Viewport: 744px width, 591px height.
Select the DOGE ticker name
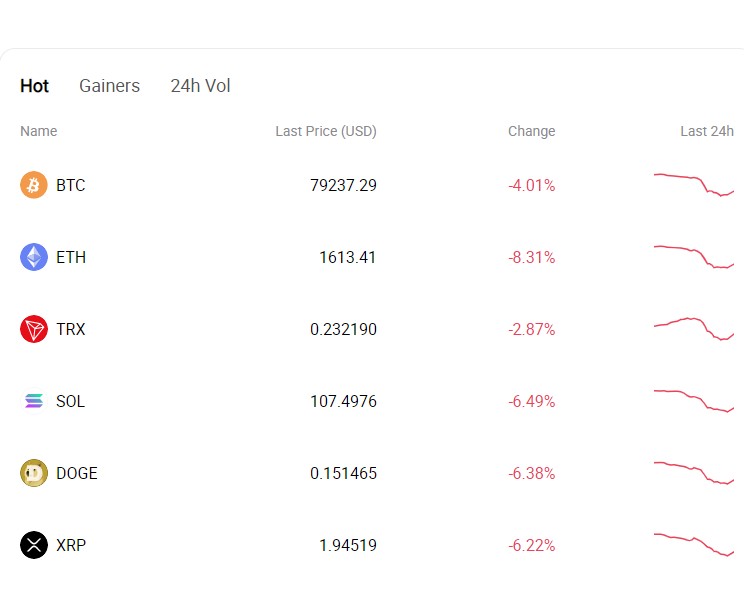coord(77,473)
